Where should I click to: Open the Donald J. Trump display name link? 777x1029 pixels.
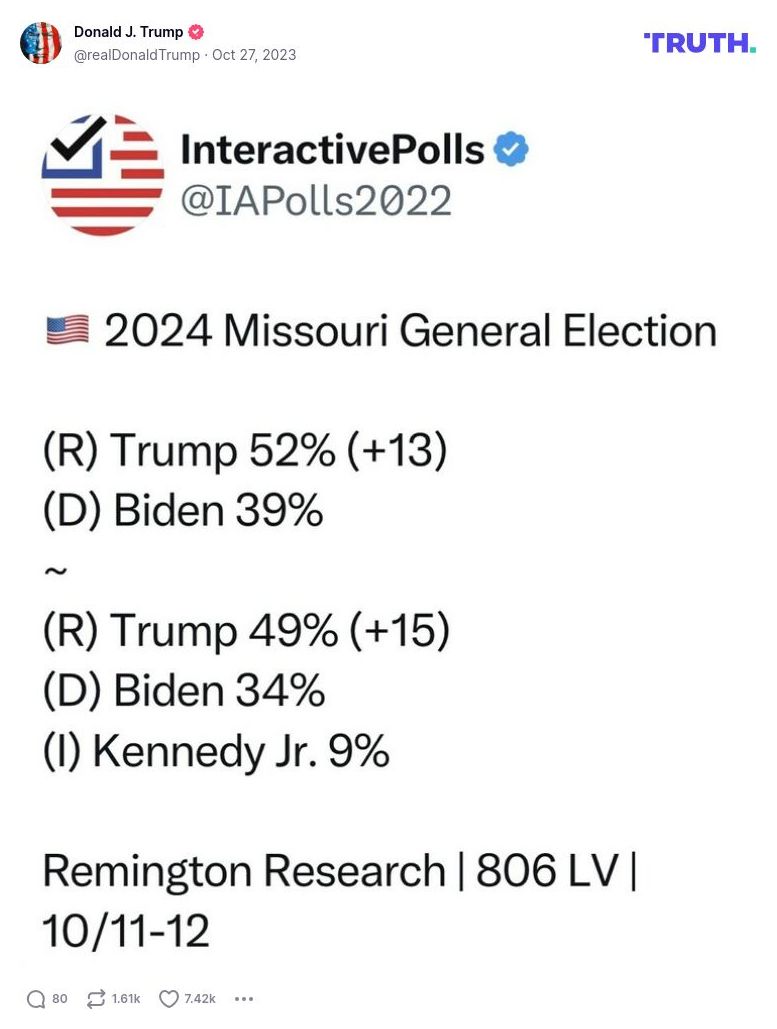[x=128, y=32]
